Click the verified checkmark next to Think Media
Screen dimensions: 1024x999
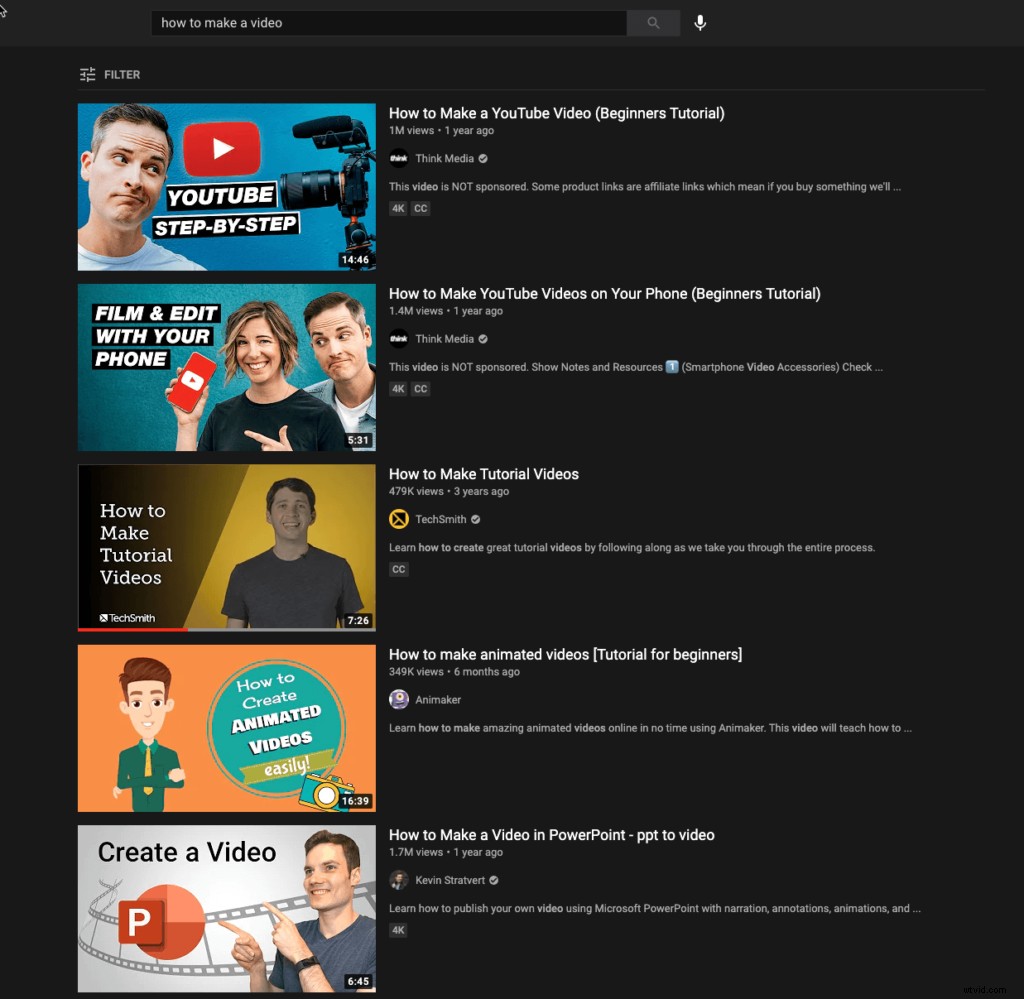click(482, 158)
